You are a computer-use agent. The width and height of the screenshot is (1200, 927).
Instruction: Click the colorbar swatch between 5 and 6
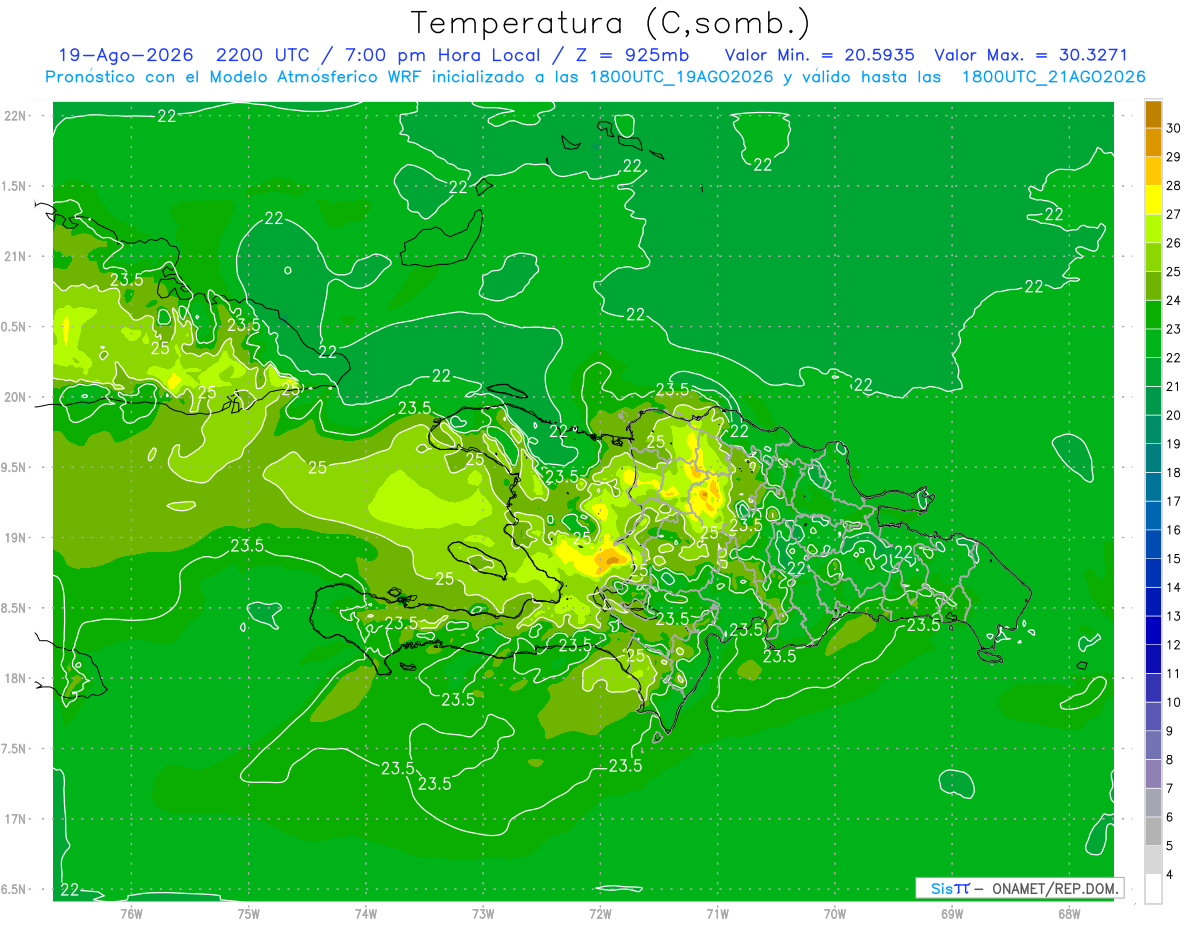click(x=1153, y=831)
